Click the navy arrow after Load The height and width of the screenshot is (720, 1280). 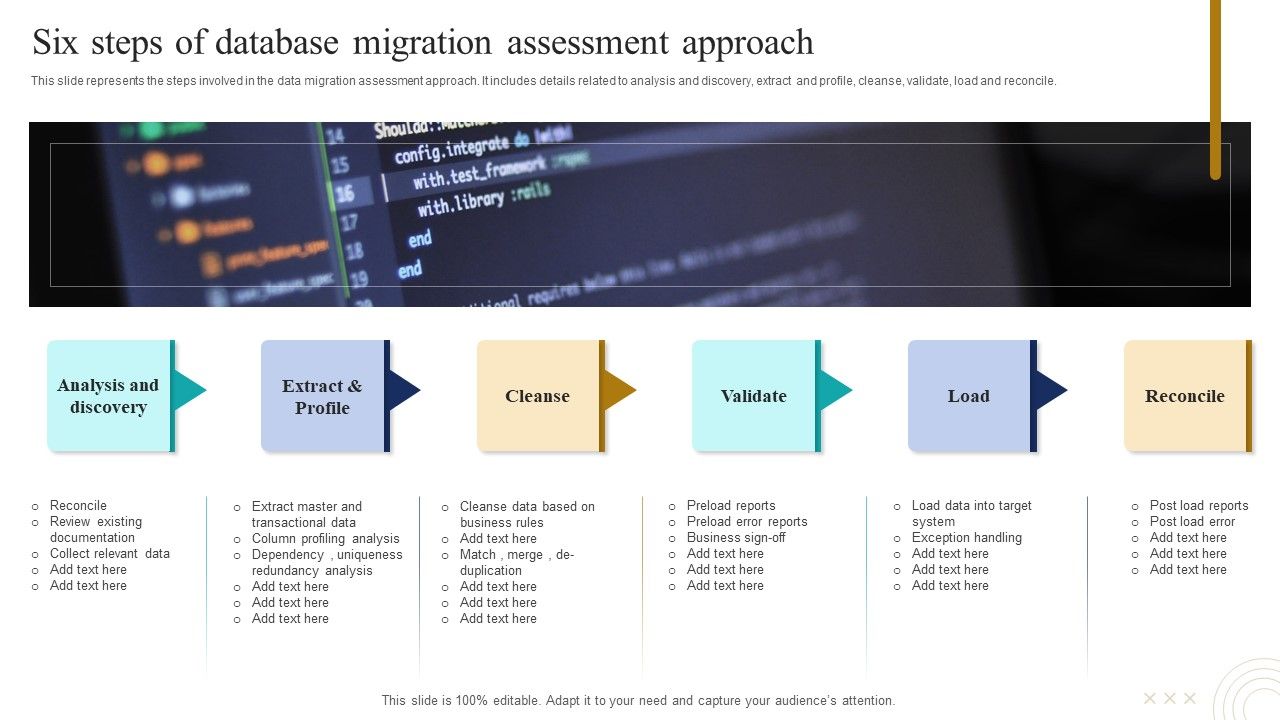[1051, 391]
